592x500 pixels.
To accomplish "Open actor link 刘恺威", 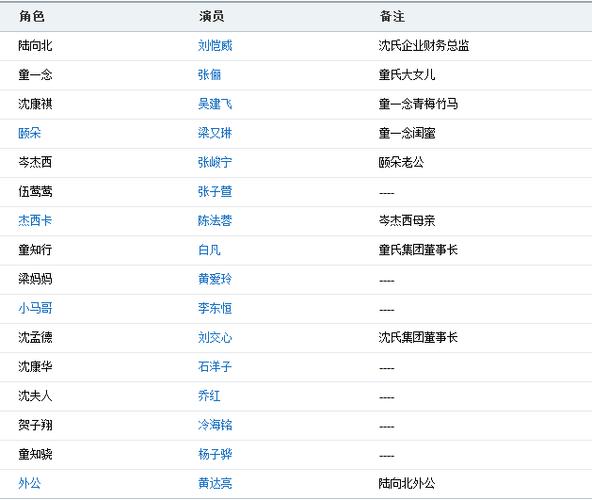I will click(x=215, y=46).
